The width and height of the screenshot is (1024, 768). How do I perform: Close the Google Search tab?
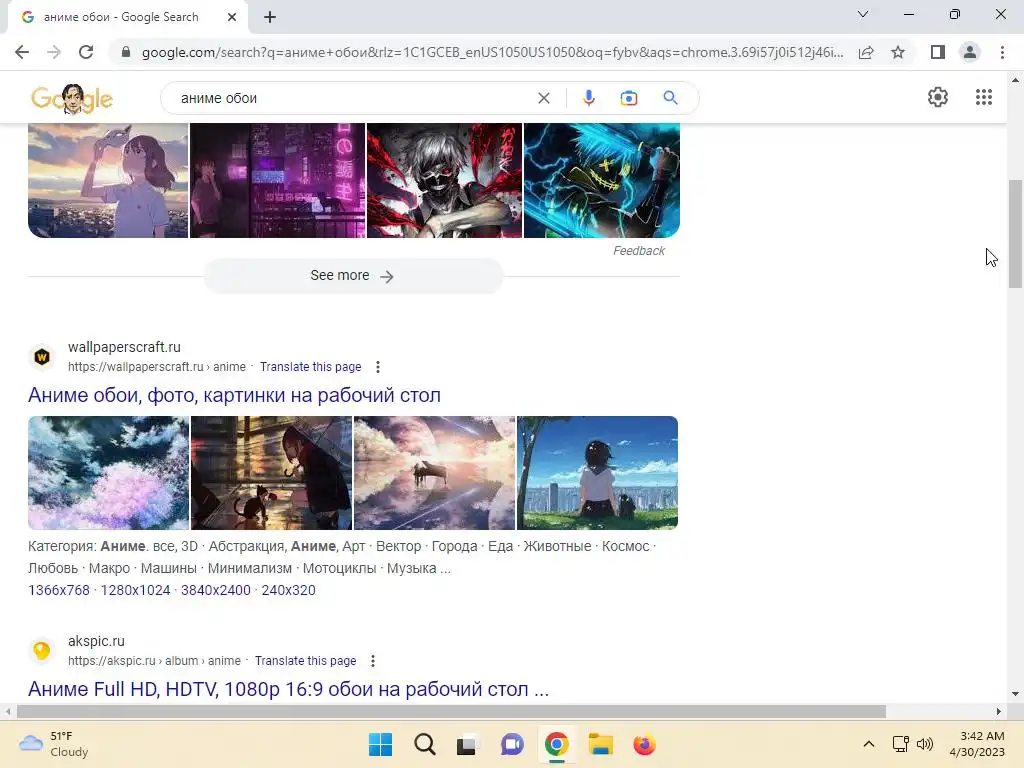(x=232, y=17)
